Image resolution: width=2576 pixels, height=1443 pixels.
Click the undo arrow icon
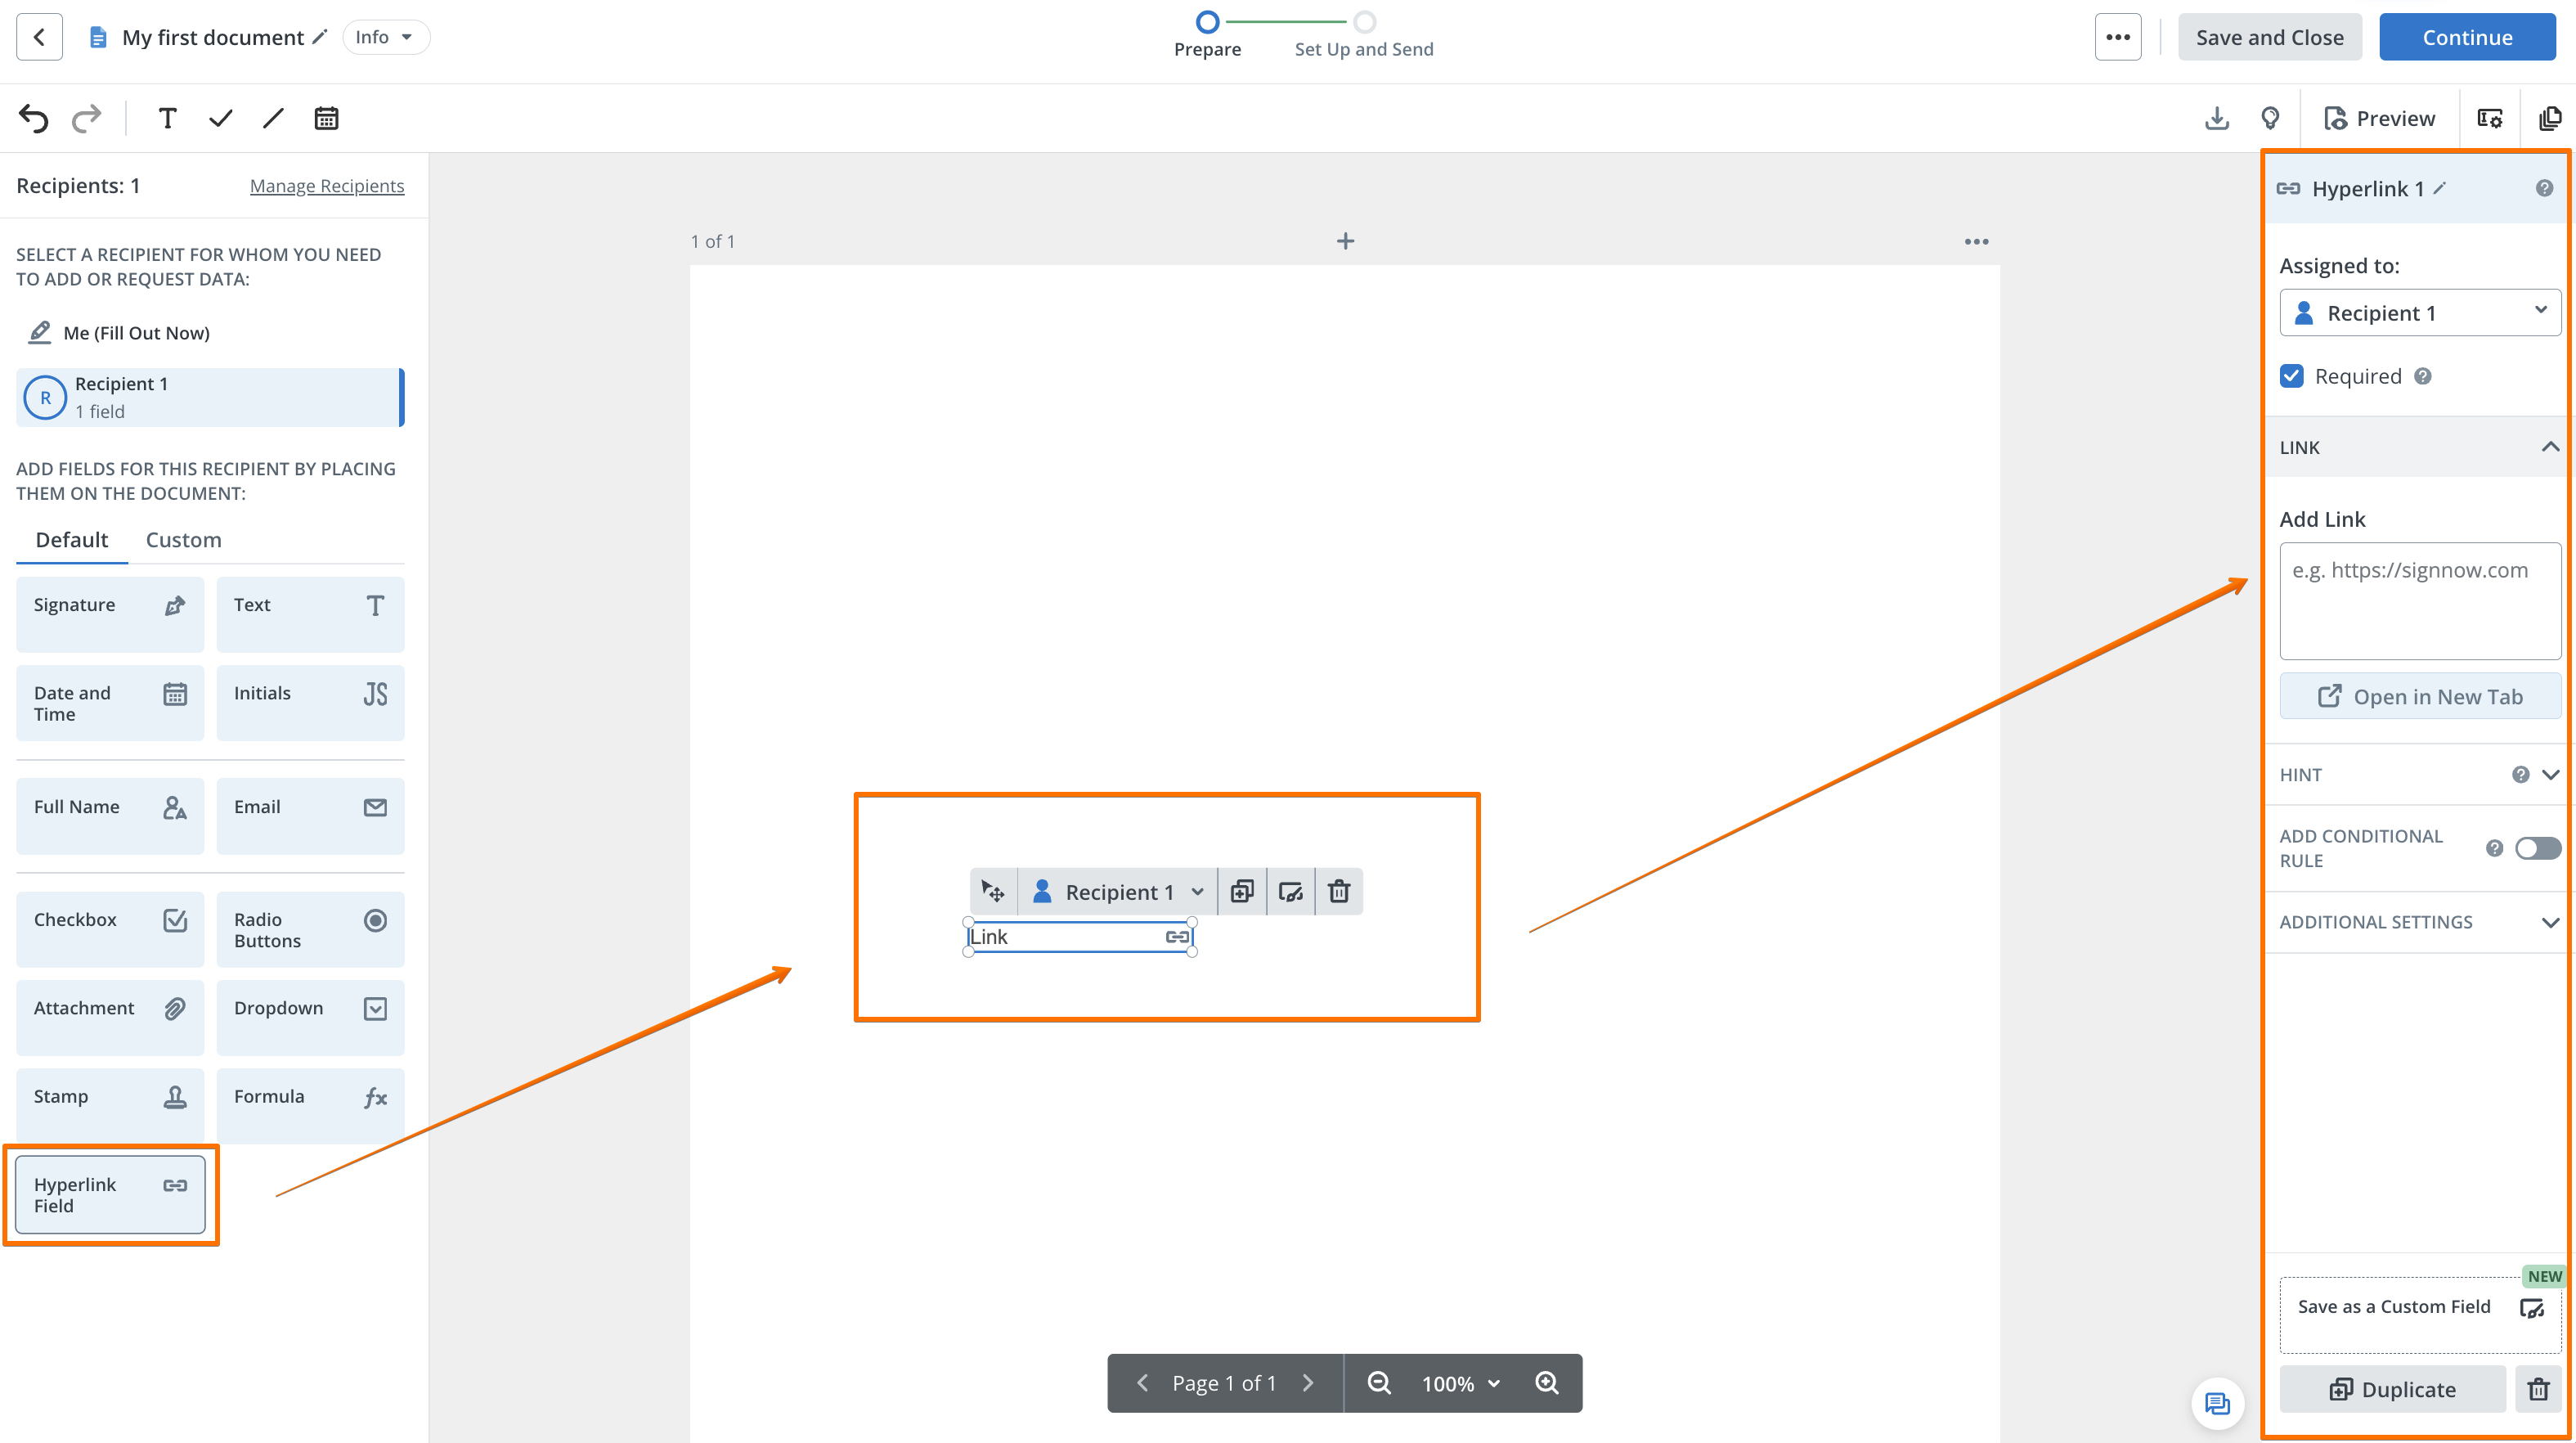pyautogui.click(x=34, y=118)
